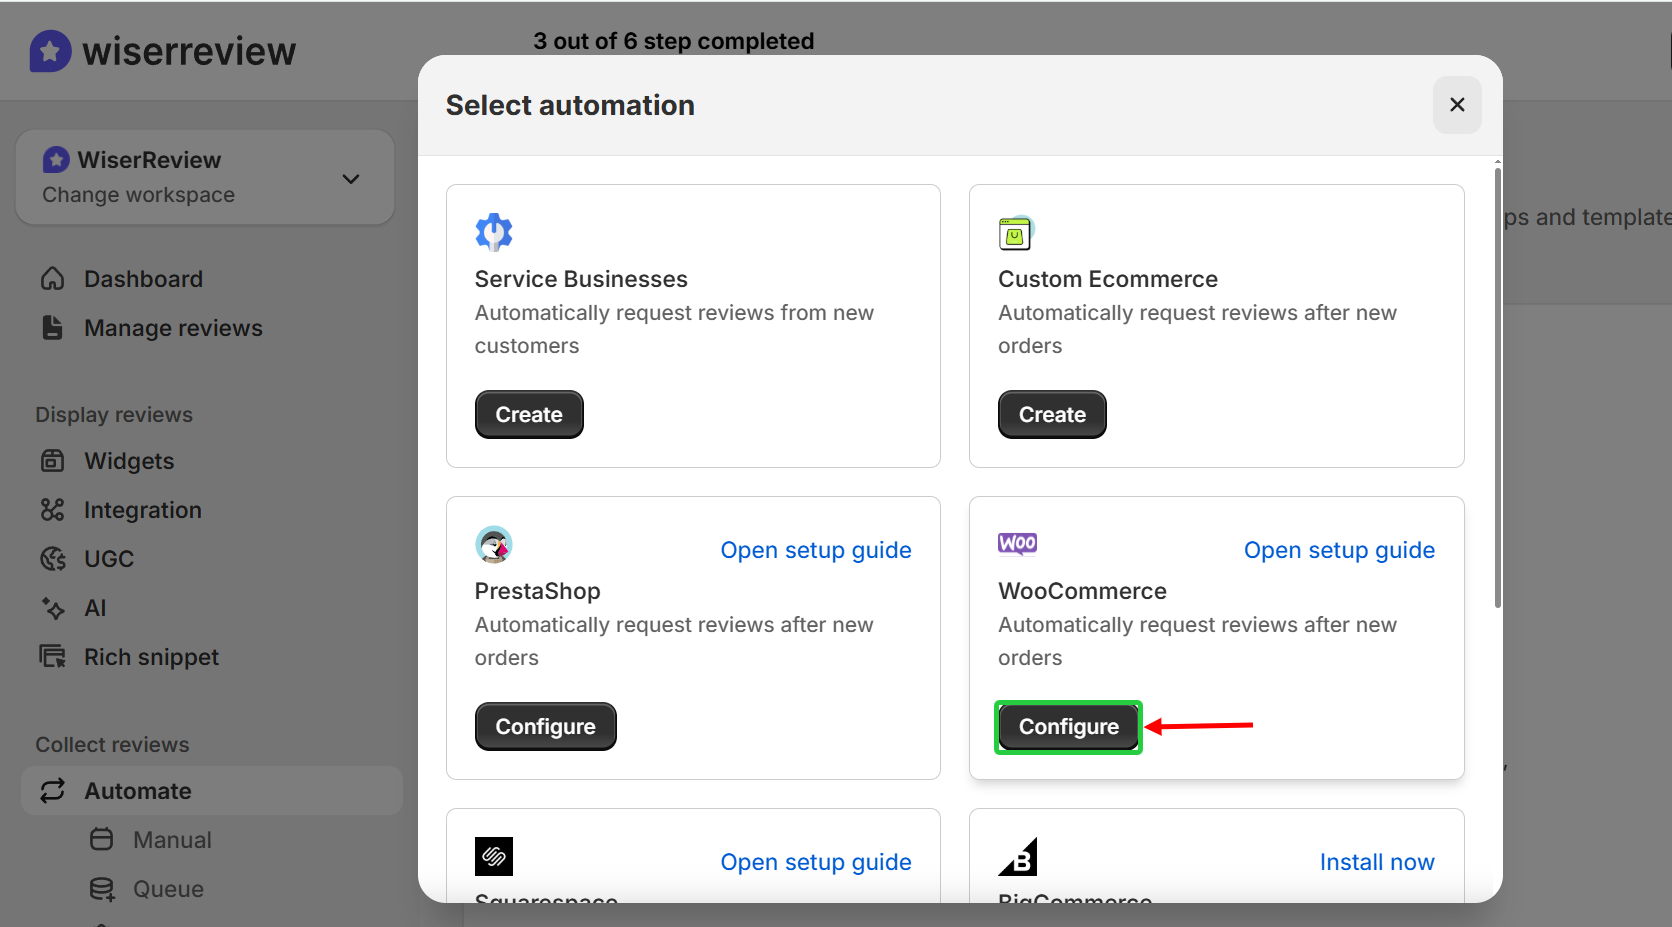Viewport: 1672px width, 927px height.
Task: Switch to the Automate section
Action: [x=138, y=790]
